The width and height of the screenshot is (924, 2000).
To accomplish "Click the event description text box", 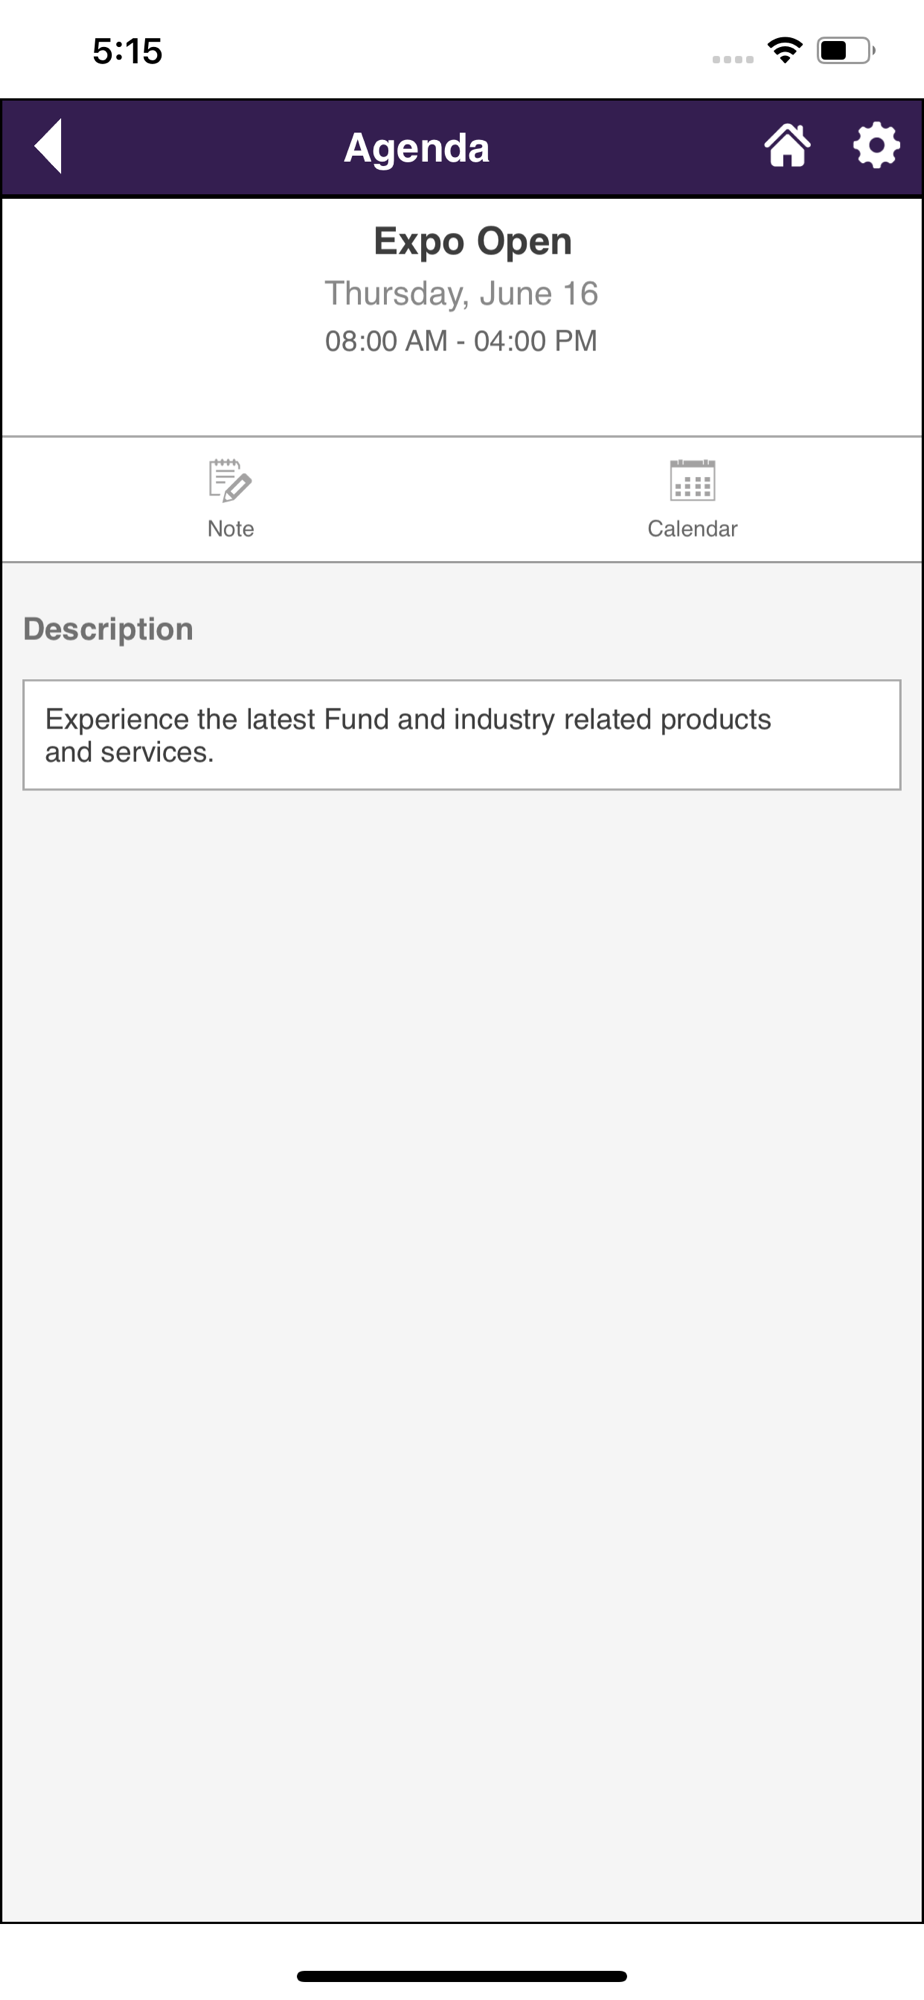I will pyautogui.click(x=461, y=735).
